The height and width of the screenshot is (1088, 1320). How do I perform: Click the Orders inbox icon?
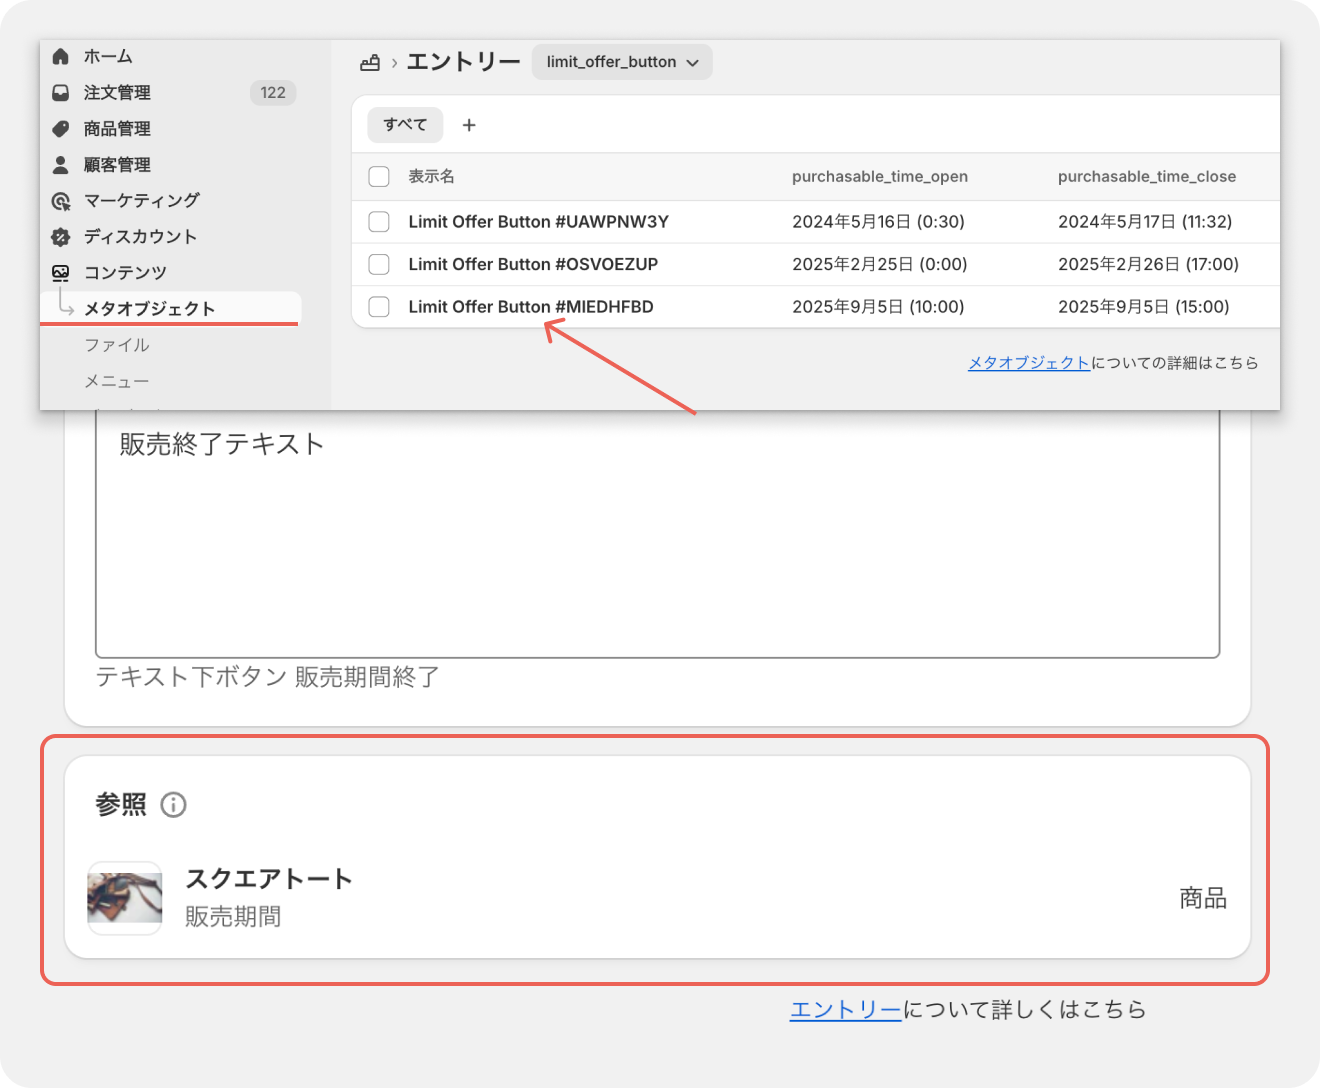point(61,93)
